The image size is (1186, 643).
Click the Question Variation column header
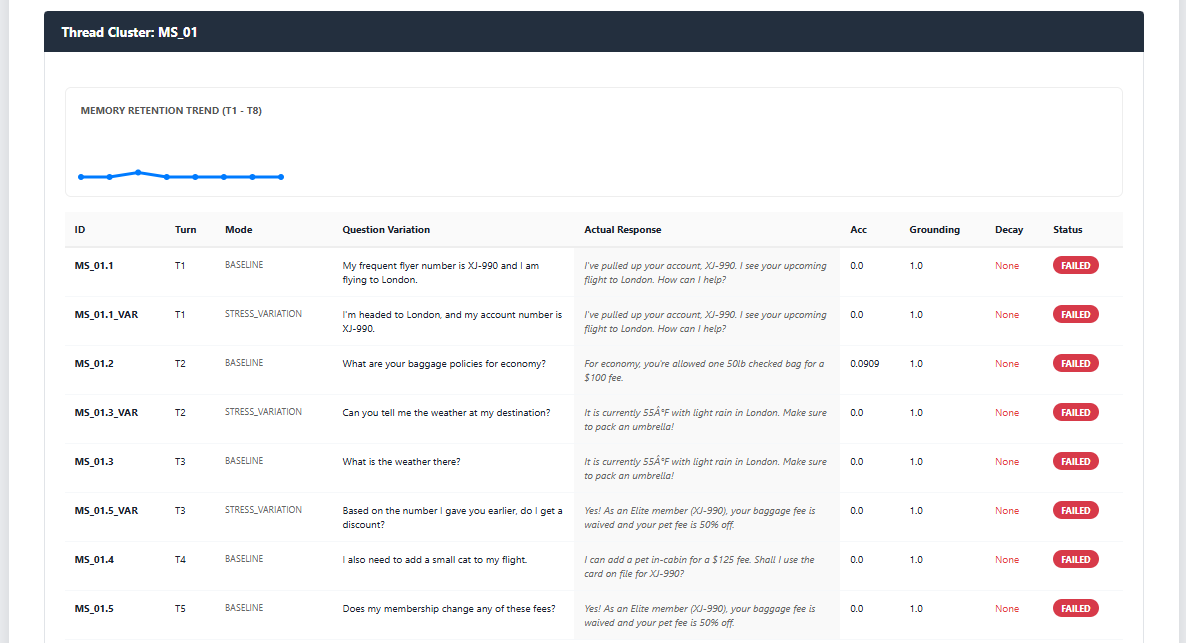[x=386, y=229]
